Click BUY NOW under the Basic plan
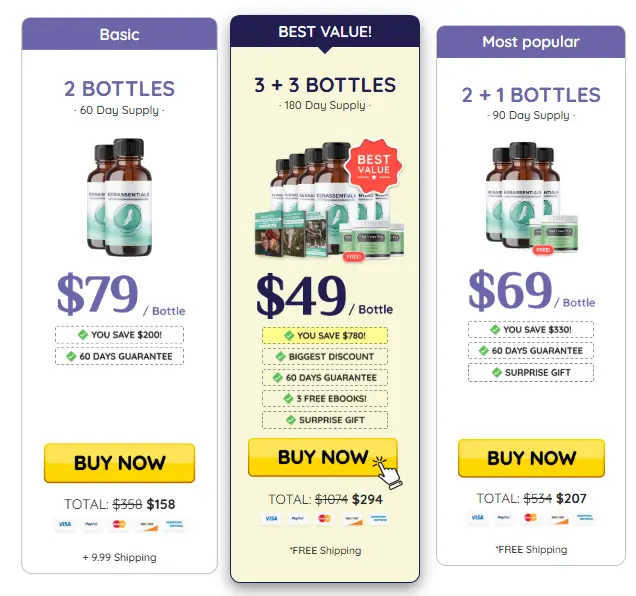The width and height of the screenshot is (636, 596). pos(119,463)
